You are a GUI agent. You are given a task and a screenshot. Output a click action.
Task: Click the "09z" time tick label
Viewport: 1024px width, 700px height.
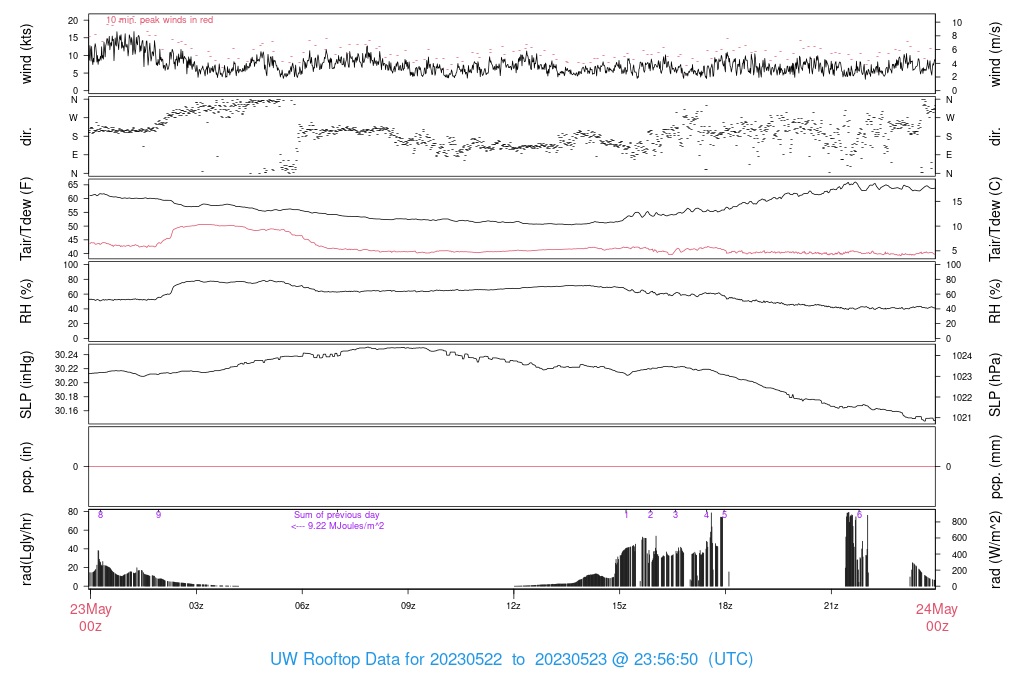coord(408,606)
